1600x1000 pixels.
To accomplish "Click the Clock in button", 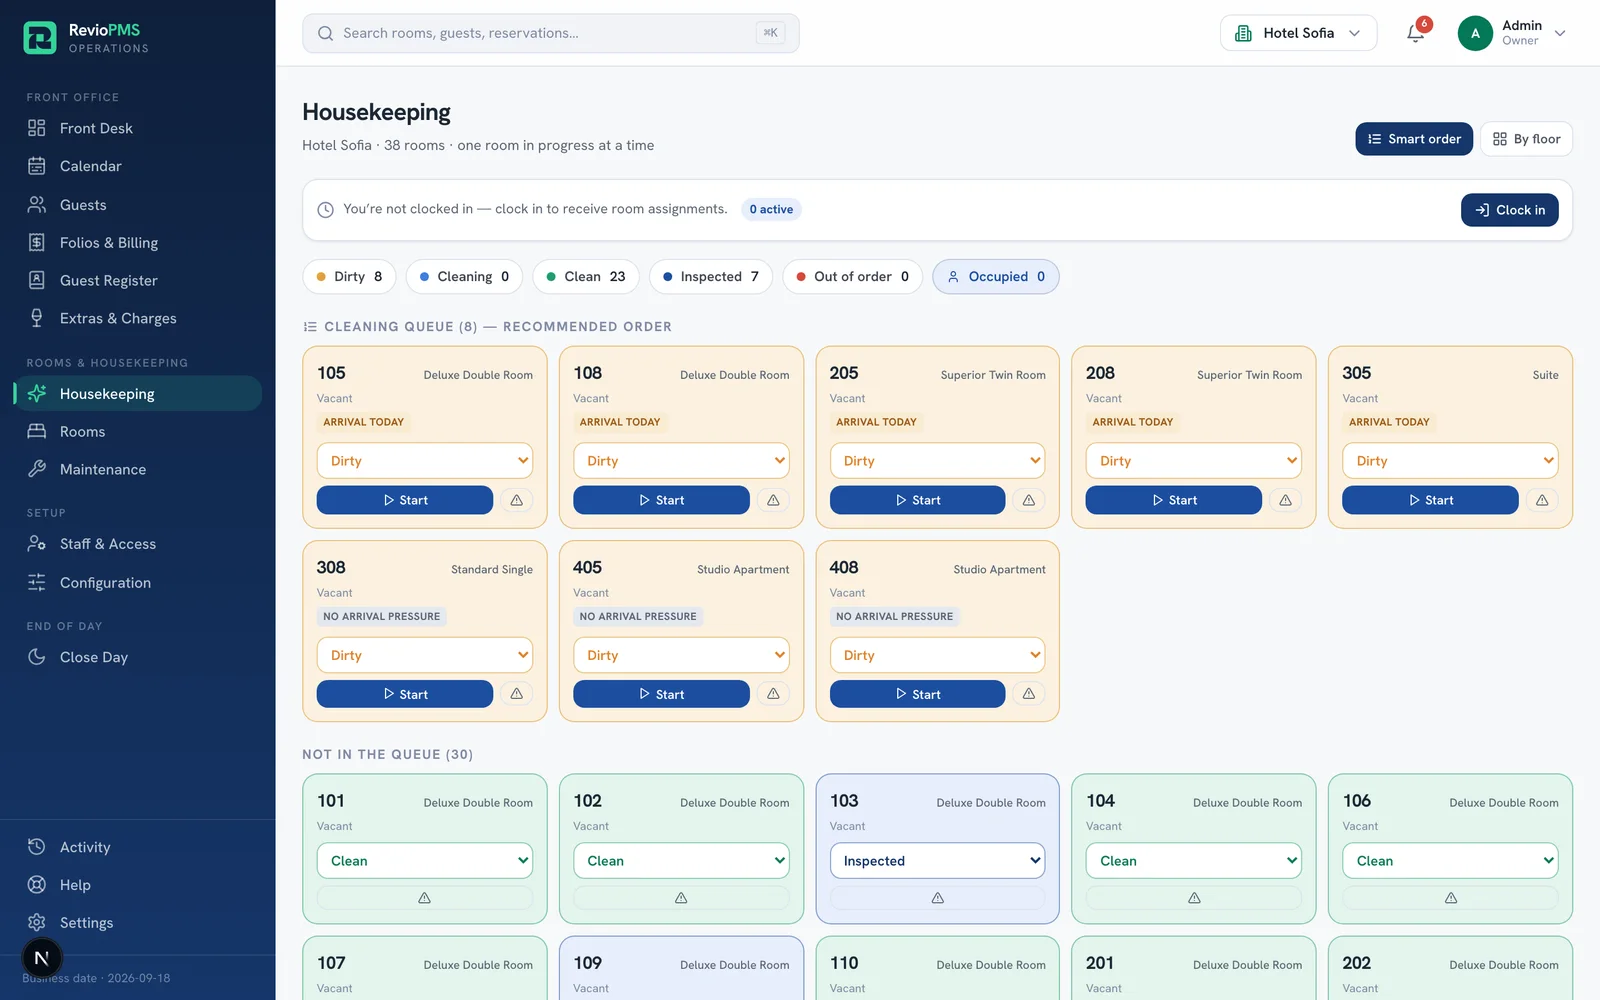I will pyautogui.click(x=1510, y=210).
